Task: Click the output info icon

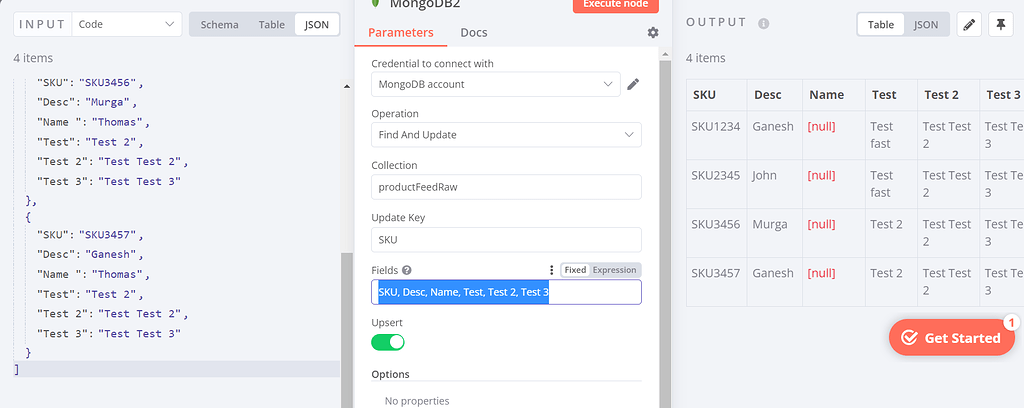Action: coord(764,24)
